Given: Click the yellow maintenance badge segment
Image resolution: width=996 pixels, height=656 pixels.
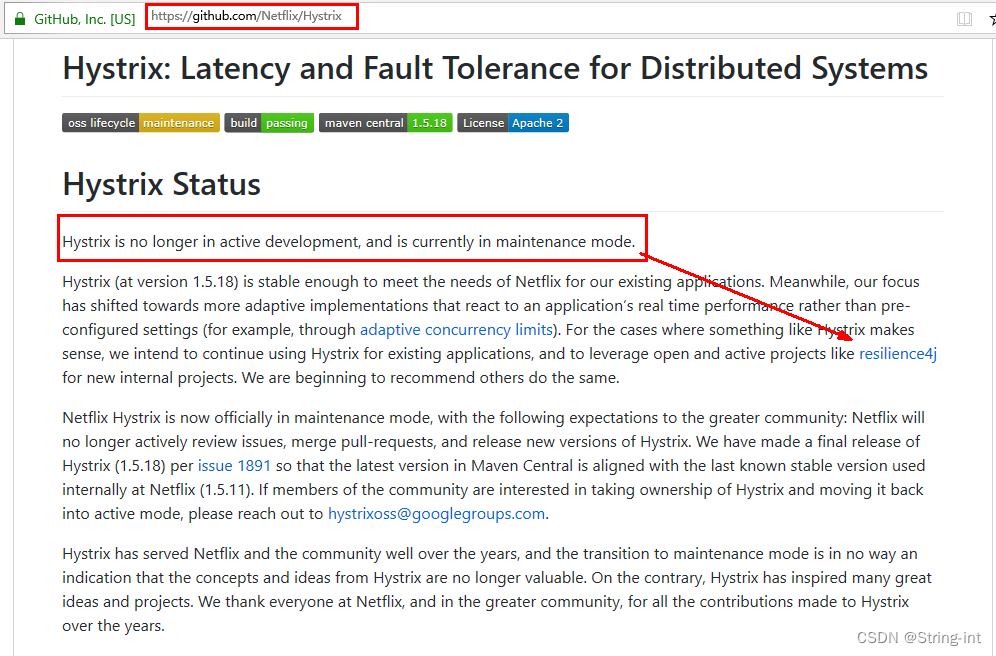Looking at the screenshot, I should click(x=179, y=123).
